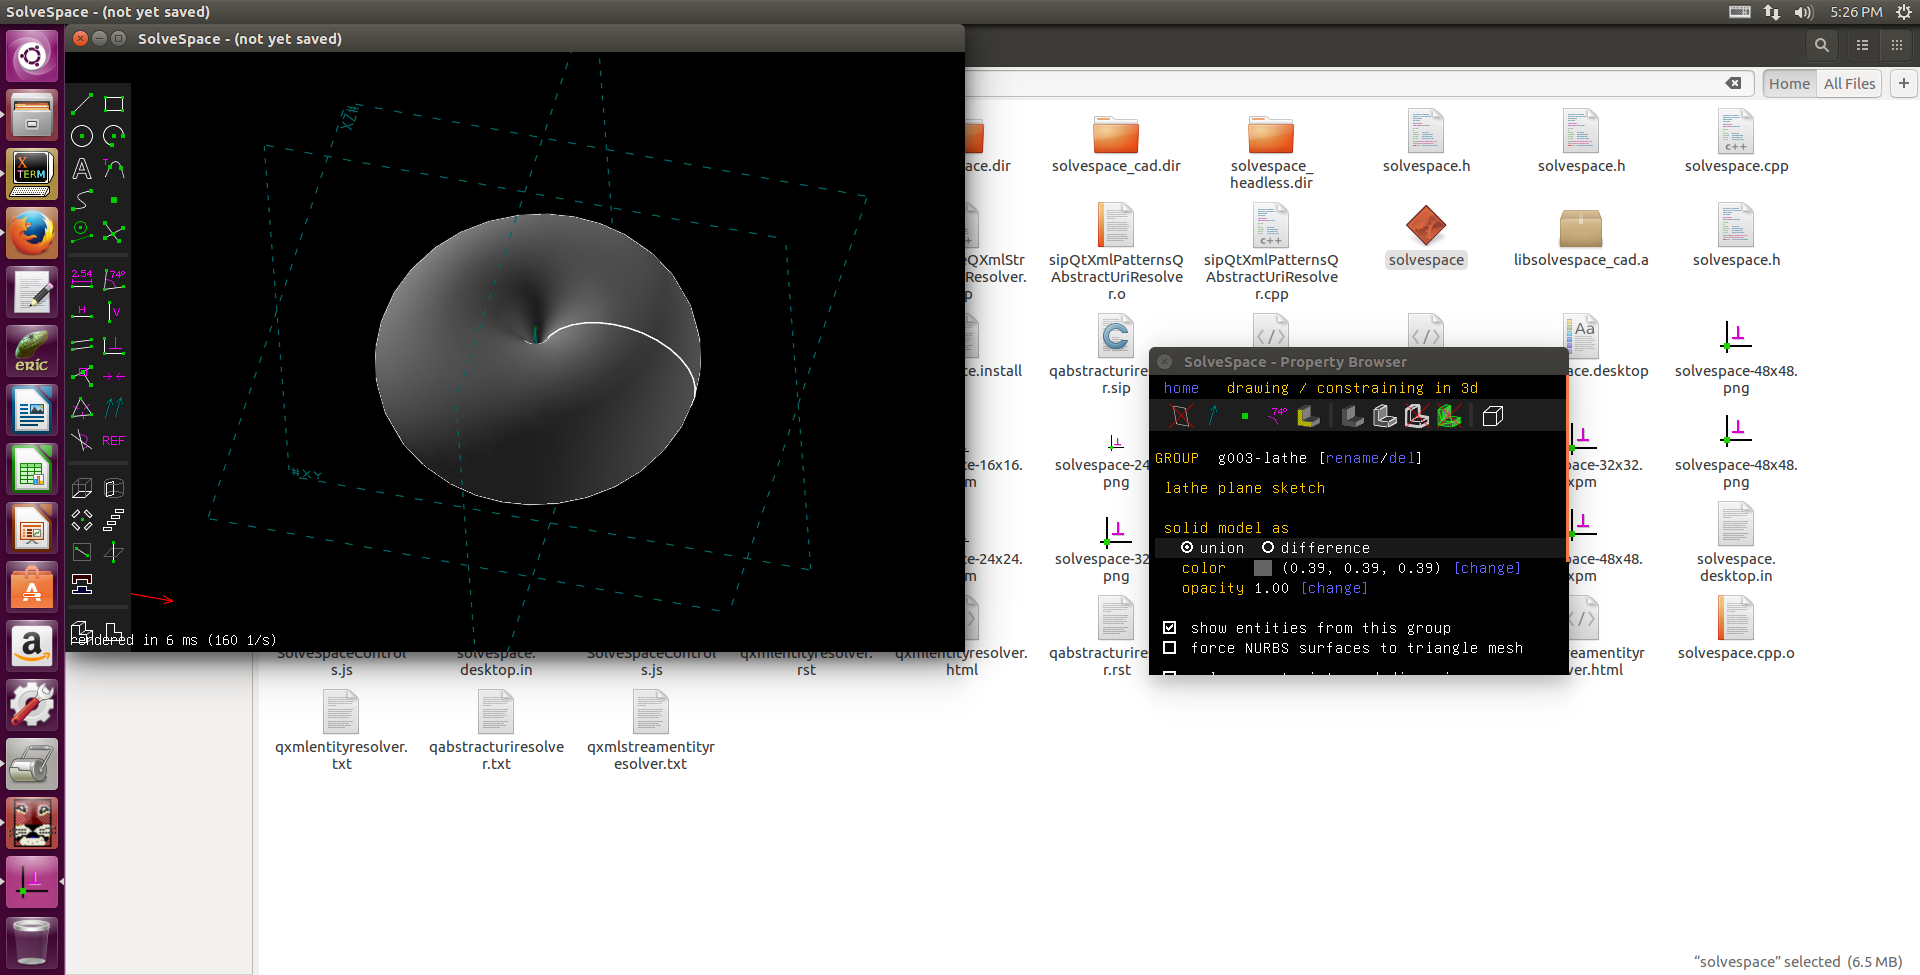Open Amazon from the Ubuntu launcher
Image resolution: width=1920 pixels, height=975 pixels.
32,646
